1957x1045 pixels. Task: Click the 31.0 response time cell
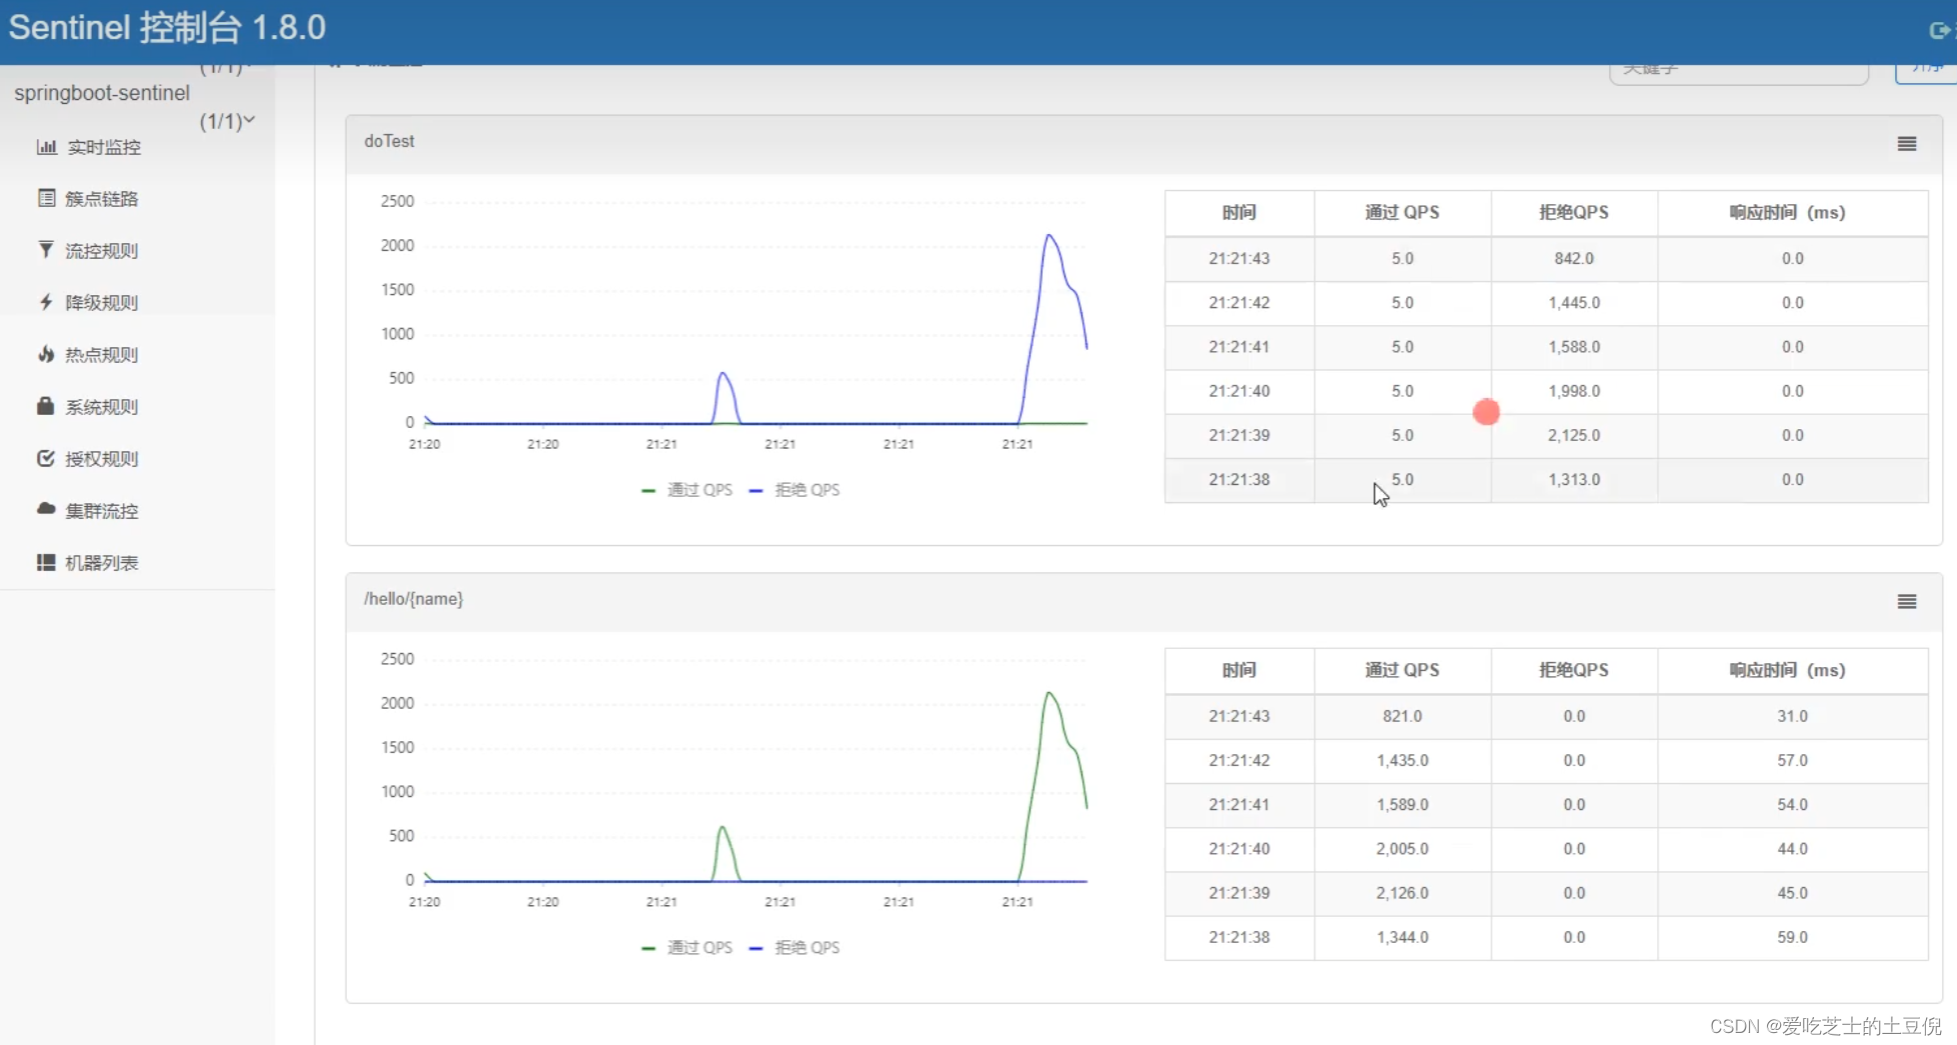1792,716
